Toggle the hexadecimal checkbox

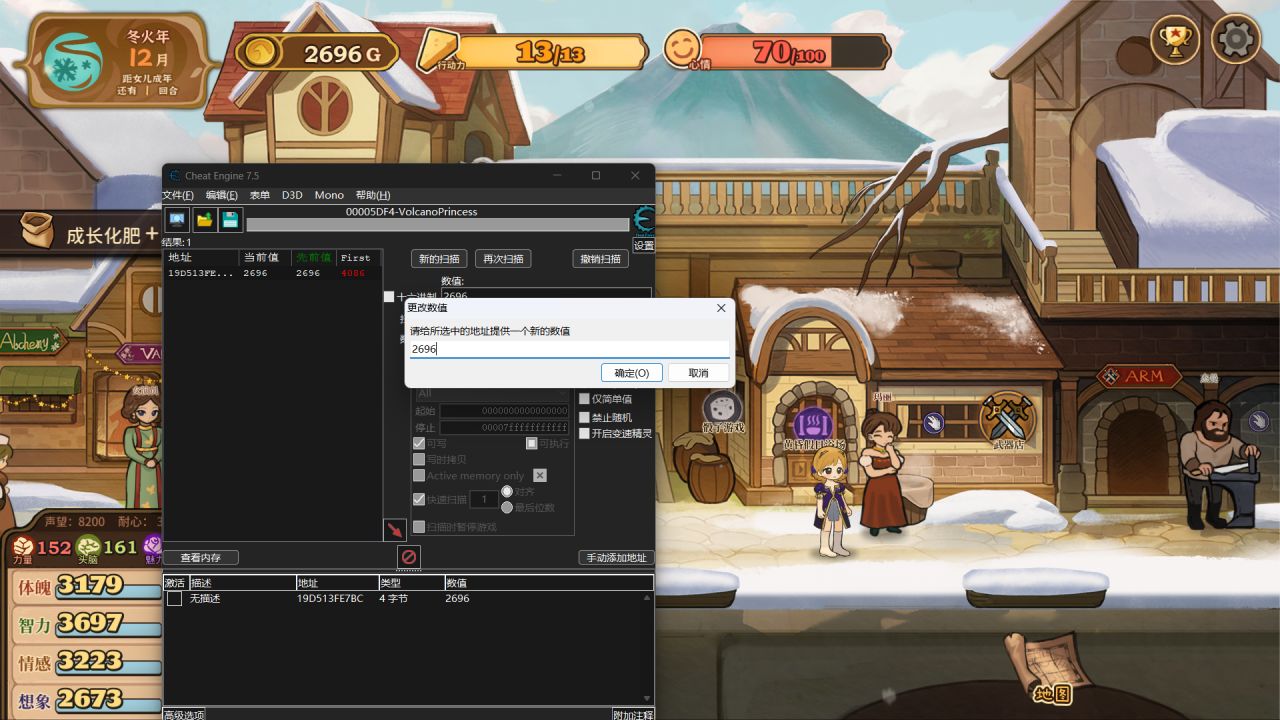click(x=389, y=297)
